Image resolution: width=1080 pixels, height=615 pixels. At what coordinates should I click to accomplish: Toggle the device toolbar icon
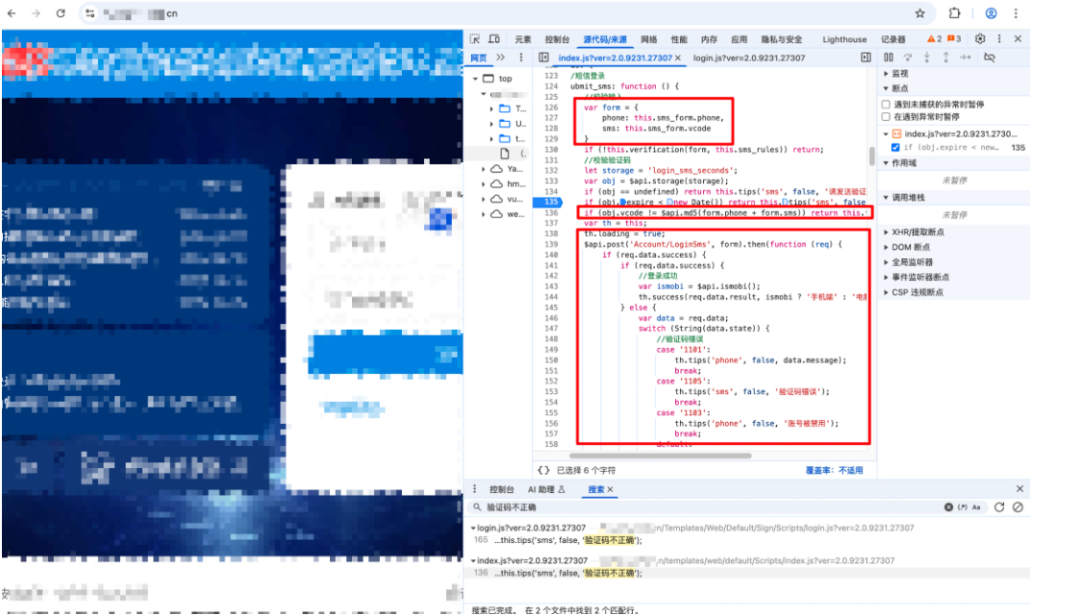495,39
